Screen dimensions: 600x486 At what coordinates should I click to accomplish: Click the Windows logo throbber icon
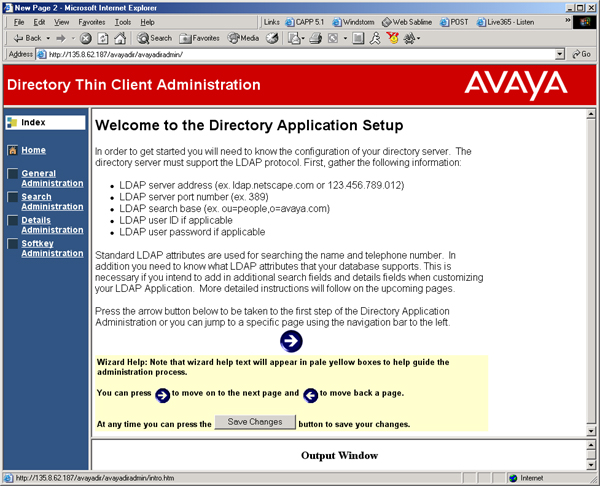tap(584, 22)
